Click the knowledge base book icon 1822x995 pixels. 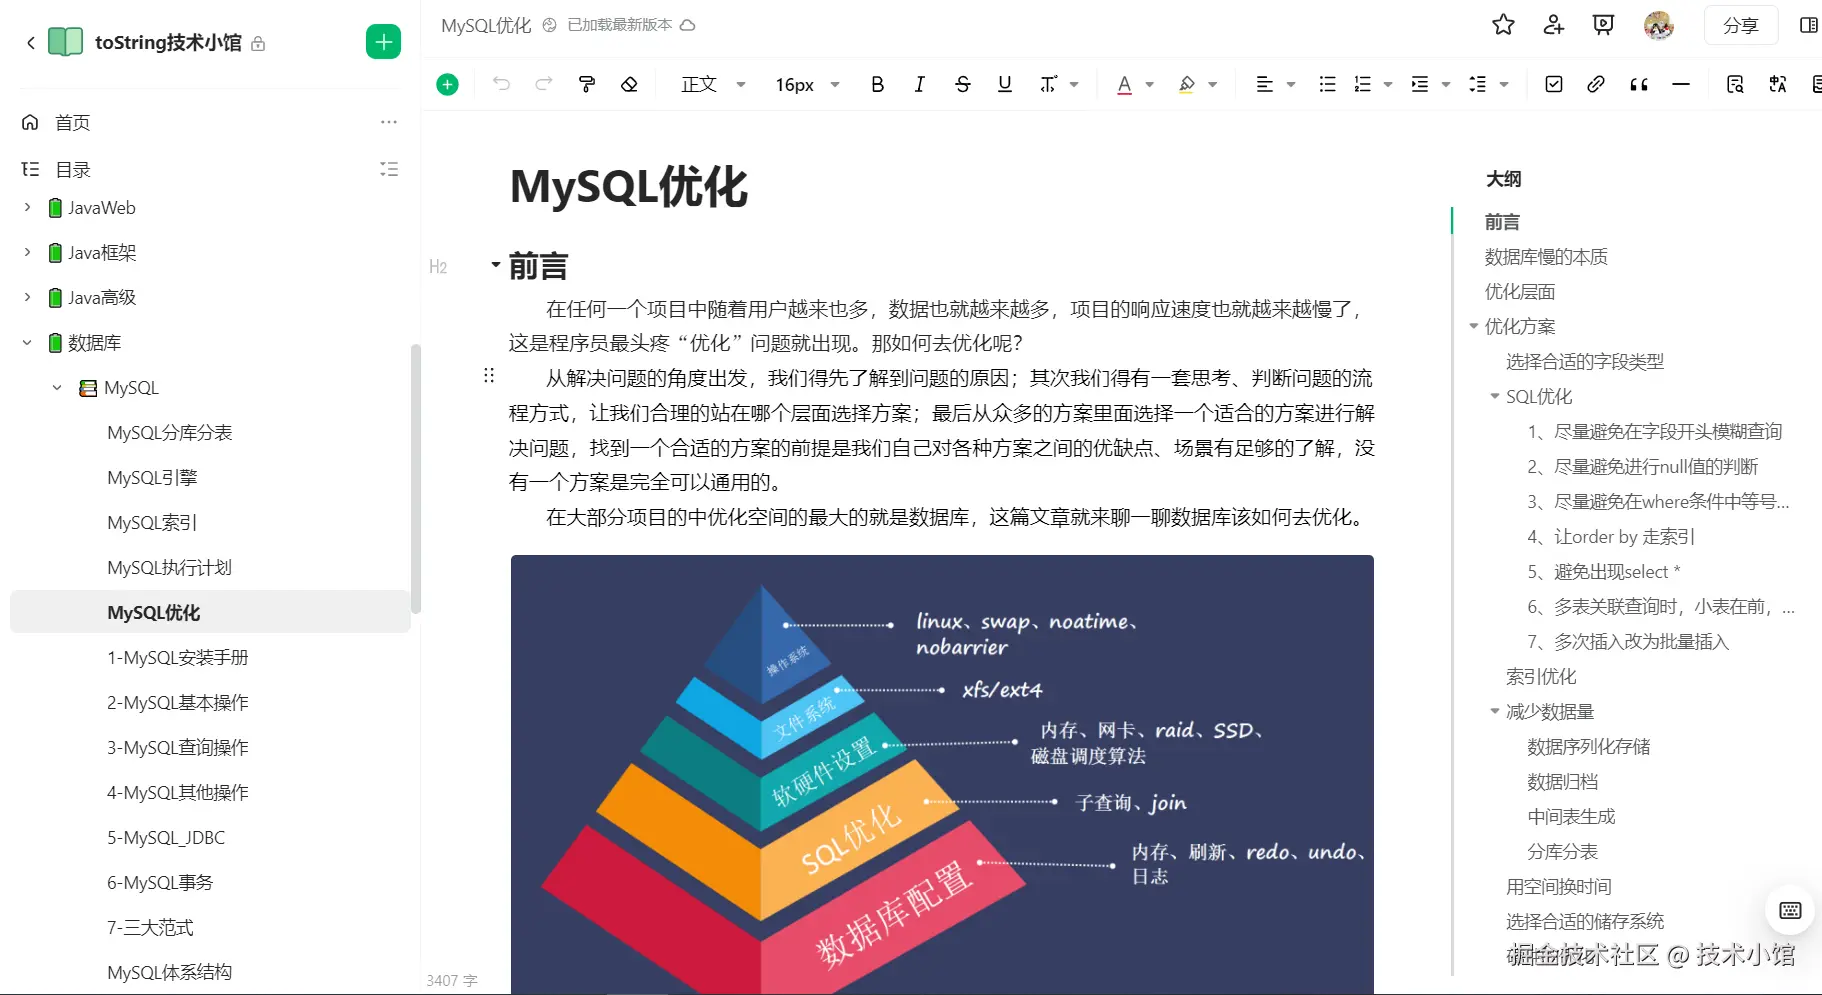point(65,42)
